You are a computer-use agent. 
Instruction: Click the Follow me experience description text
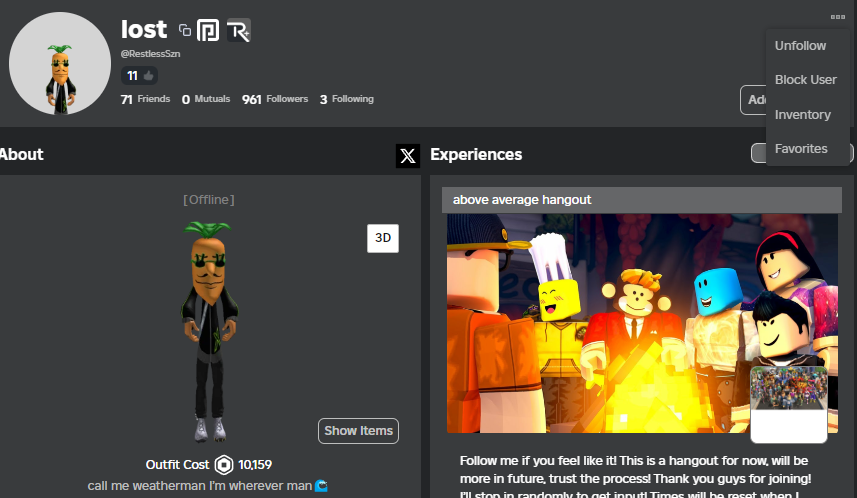pyautogui.click(x=635, y=478)
